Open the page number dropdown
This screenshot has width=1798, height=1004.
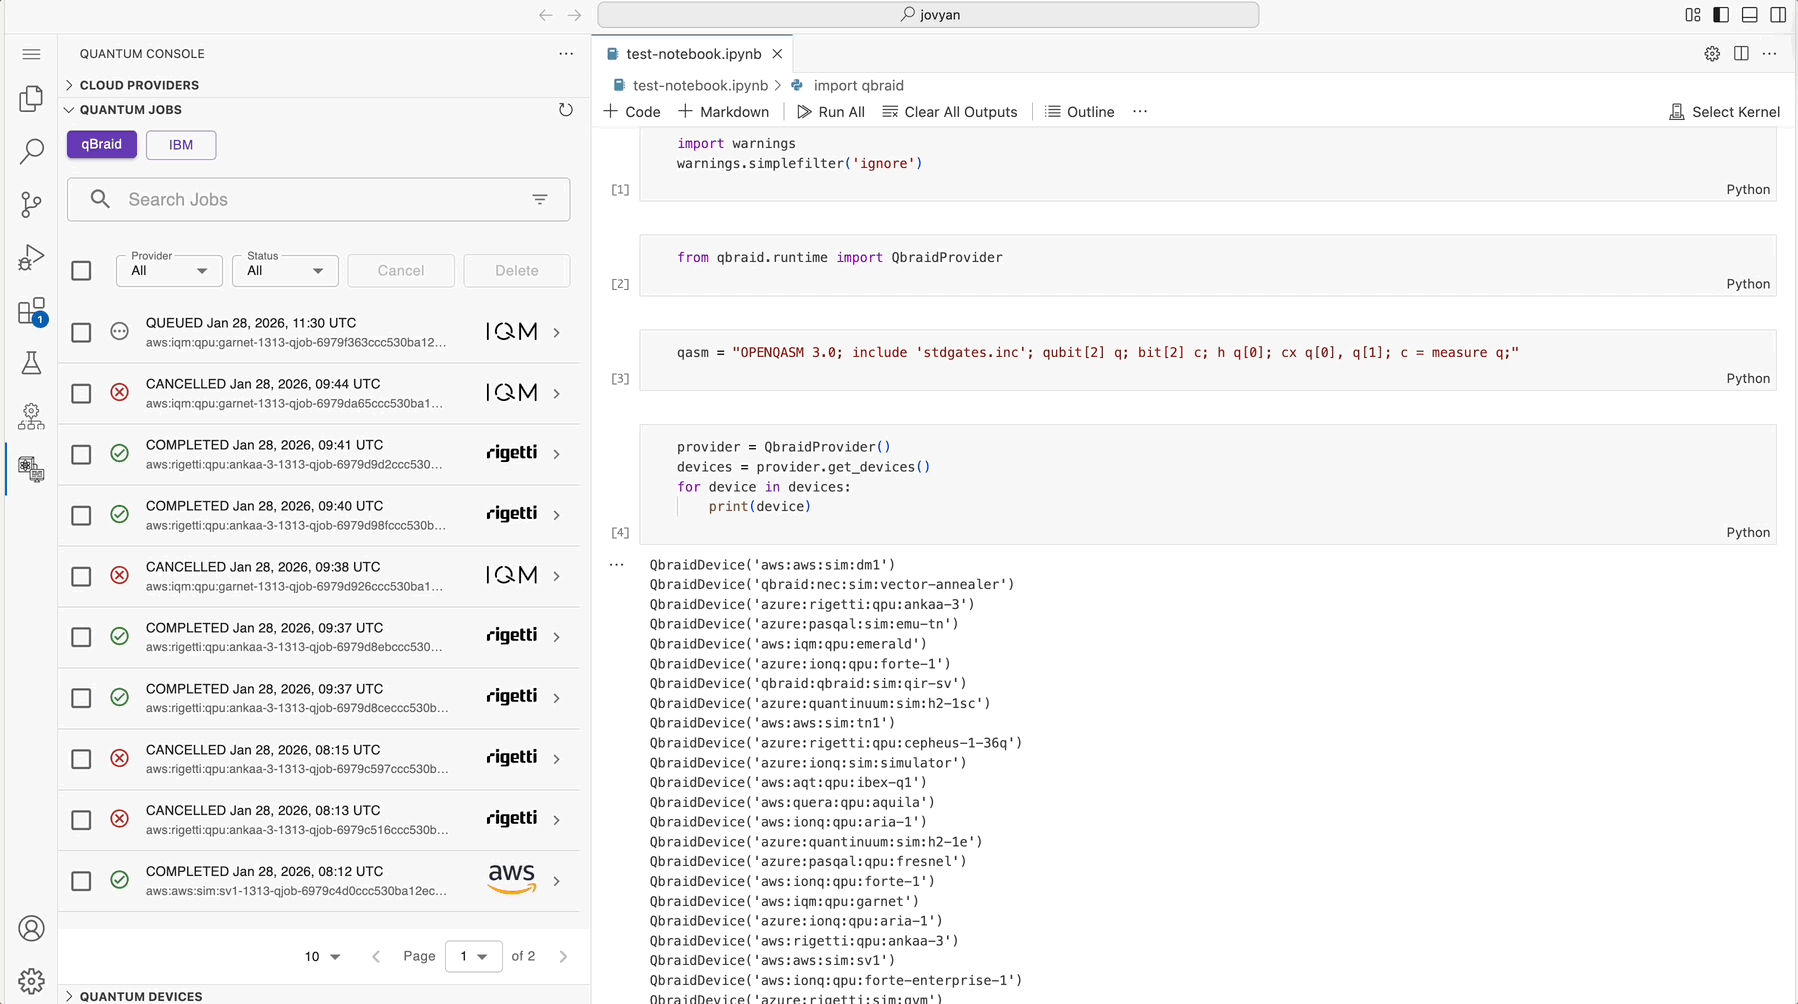(x=474, y=957)
